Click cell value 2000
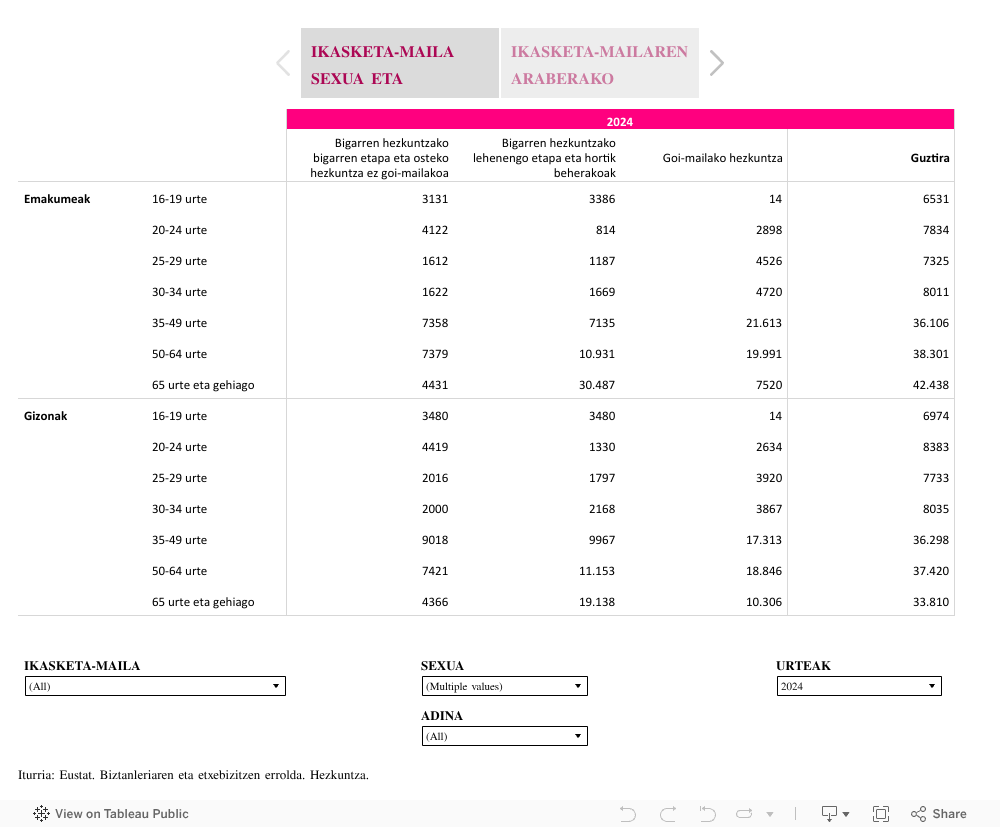This screenshot has height=827, width=1000. [435, 509]
